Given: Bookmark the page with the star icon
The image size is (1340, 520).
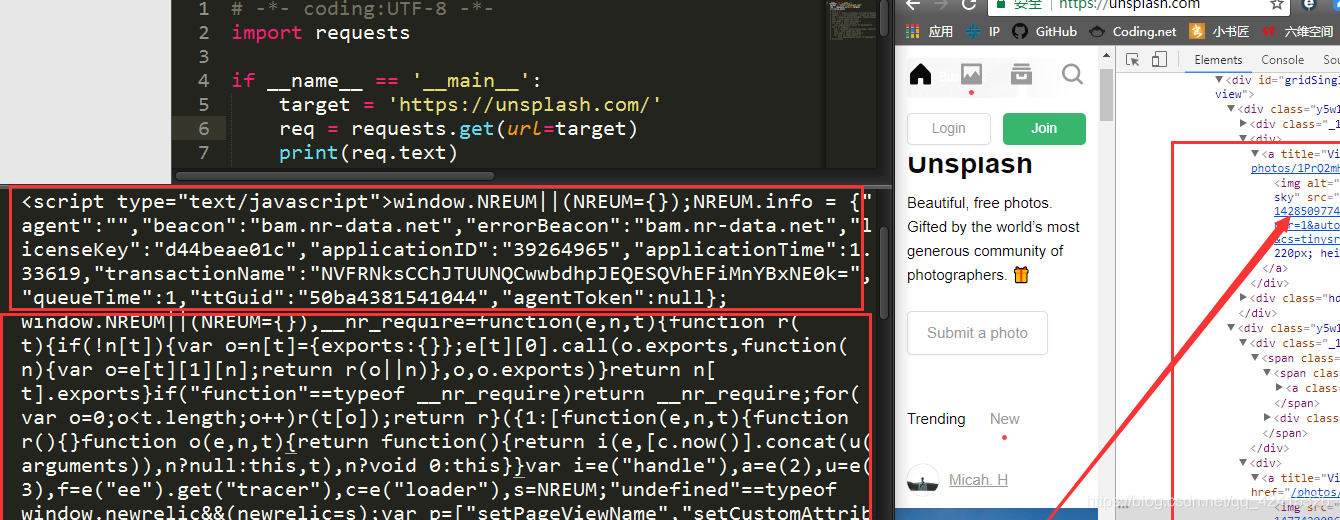Looking at the screenshot, I should coord(1277,5).
